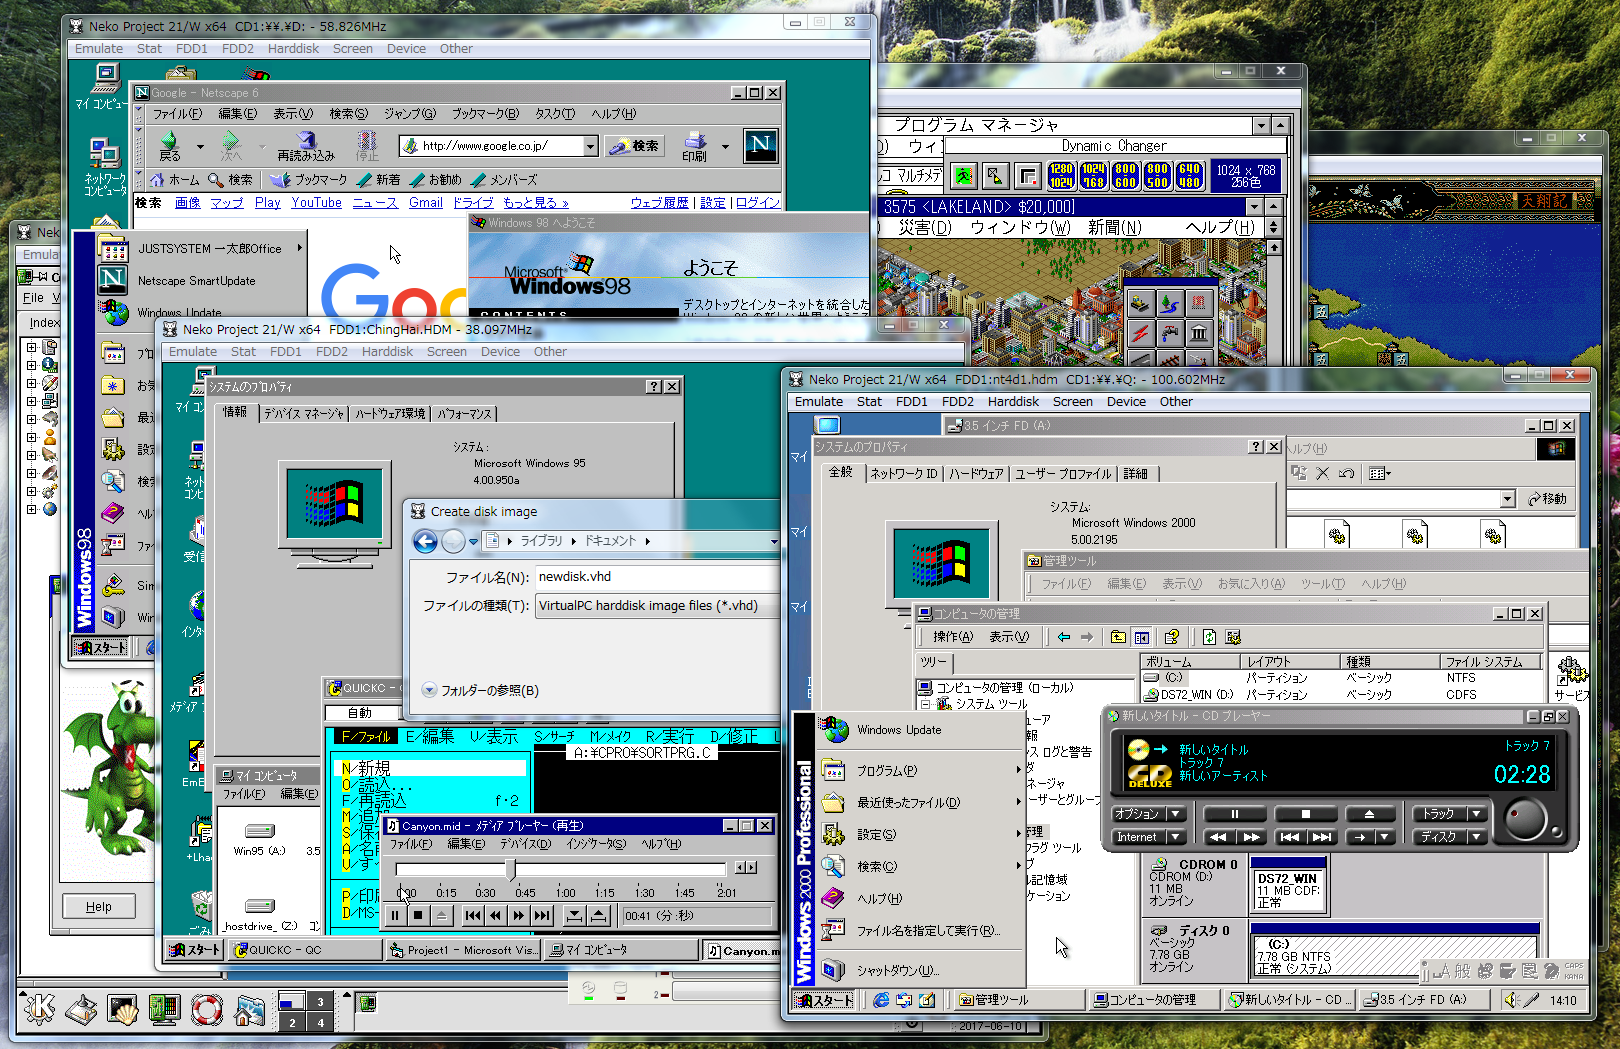Click the Help button in the left window
The height and width of the screenshot is (1049, 1620).
coord(99,907)
